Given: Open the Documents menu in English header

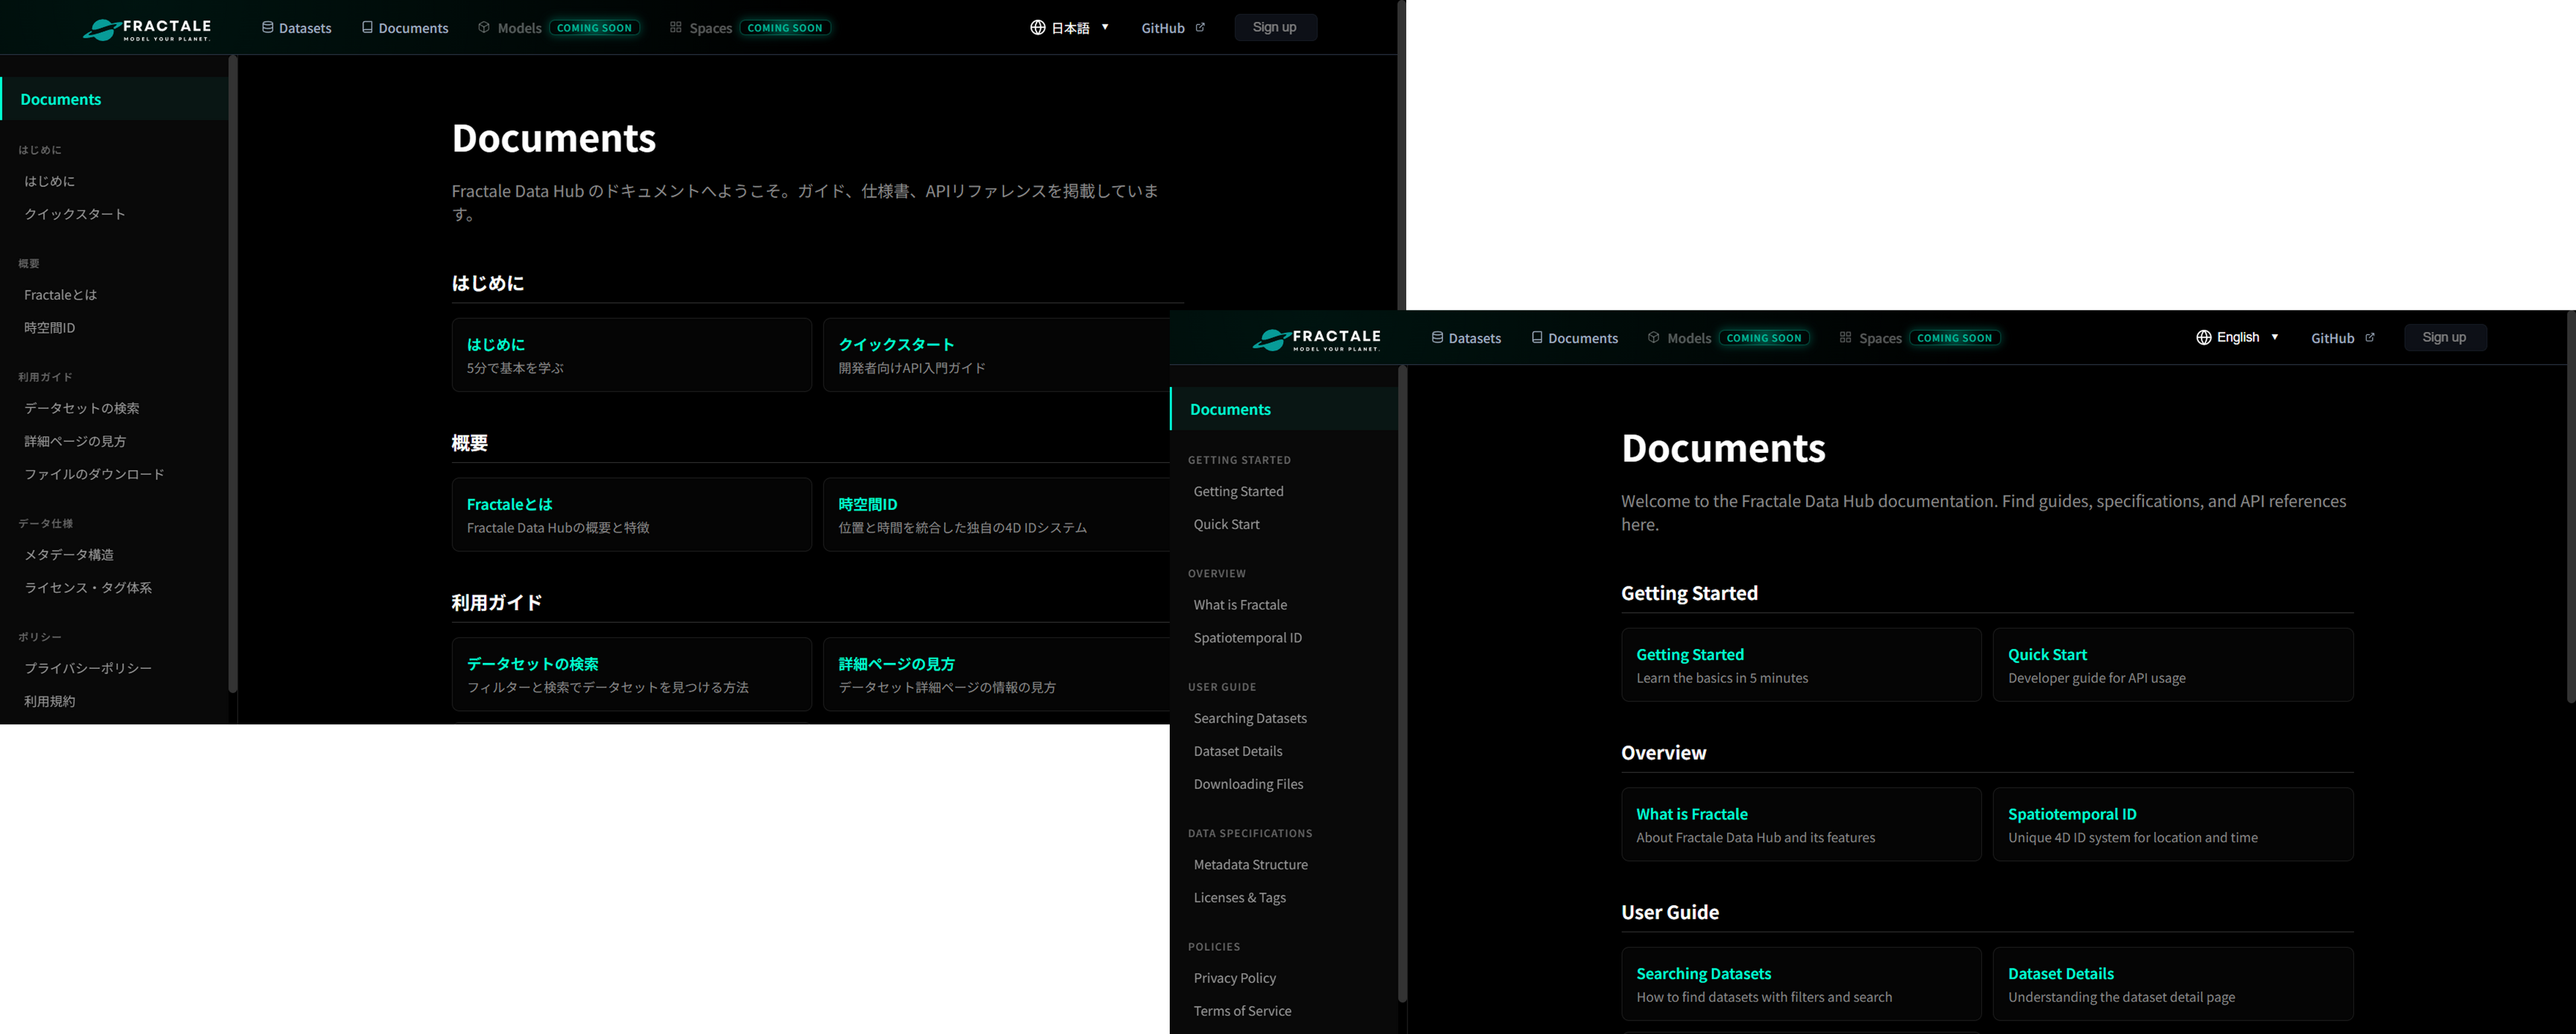Looking at the screenshot, I should pos(1582,338).
